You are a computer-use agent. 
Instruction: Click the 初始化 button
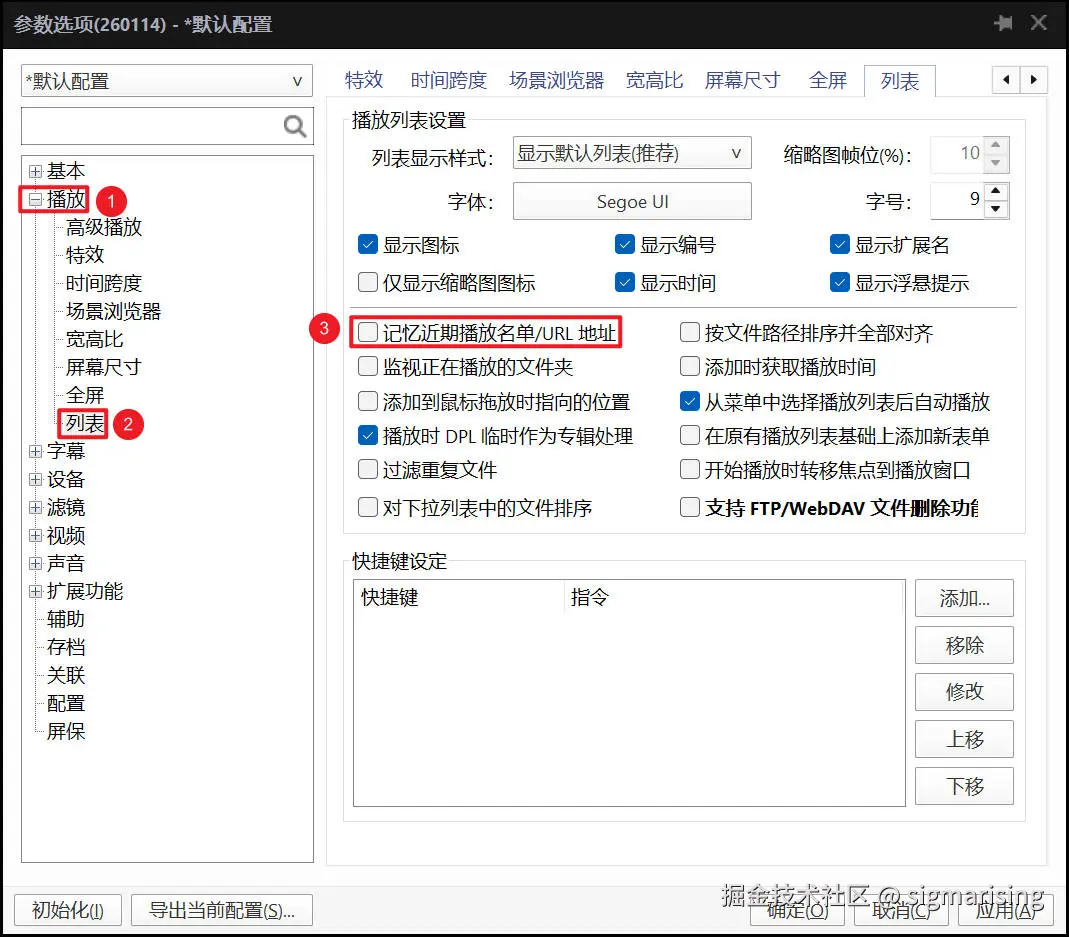pyautogui.click(x=66, y=910)
